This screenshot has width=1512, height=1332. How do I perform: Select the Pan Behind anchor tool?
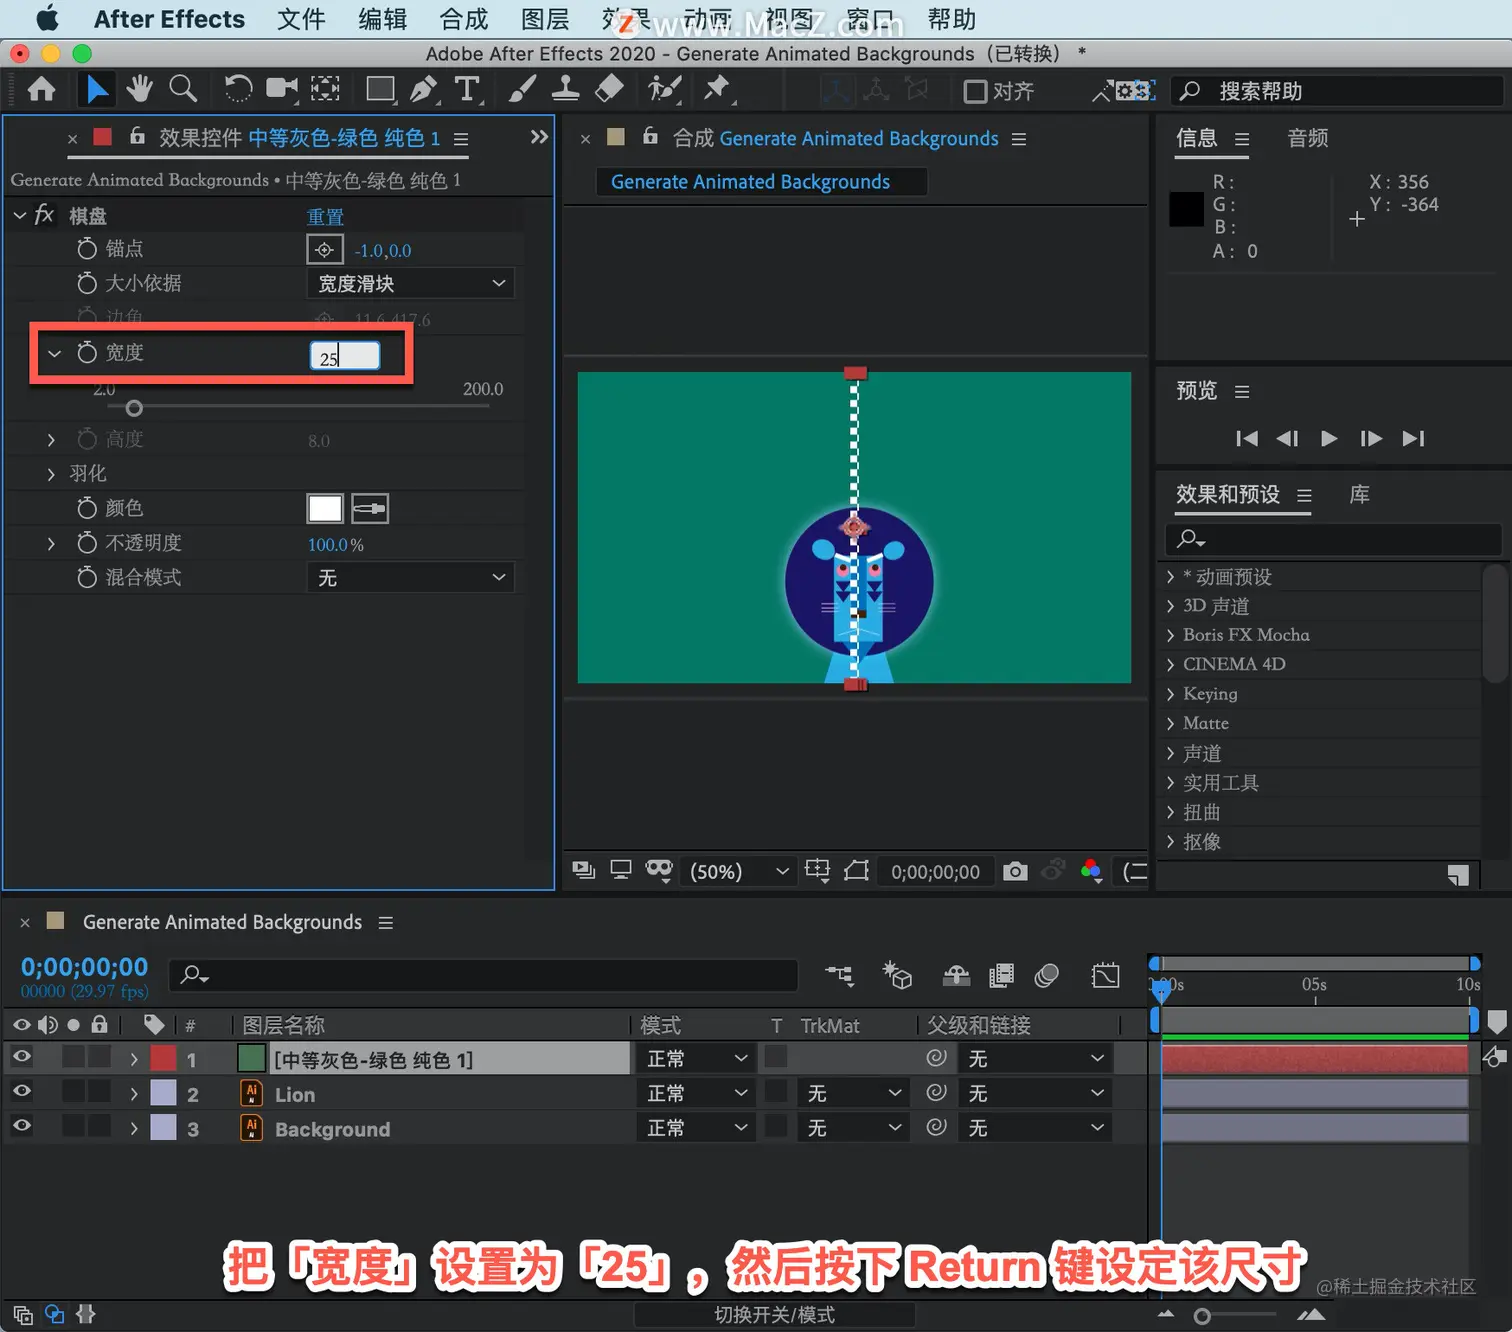325,89
